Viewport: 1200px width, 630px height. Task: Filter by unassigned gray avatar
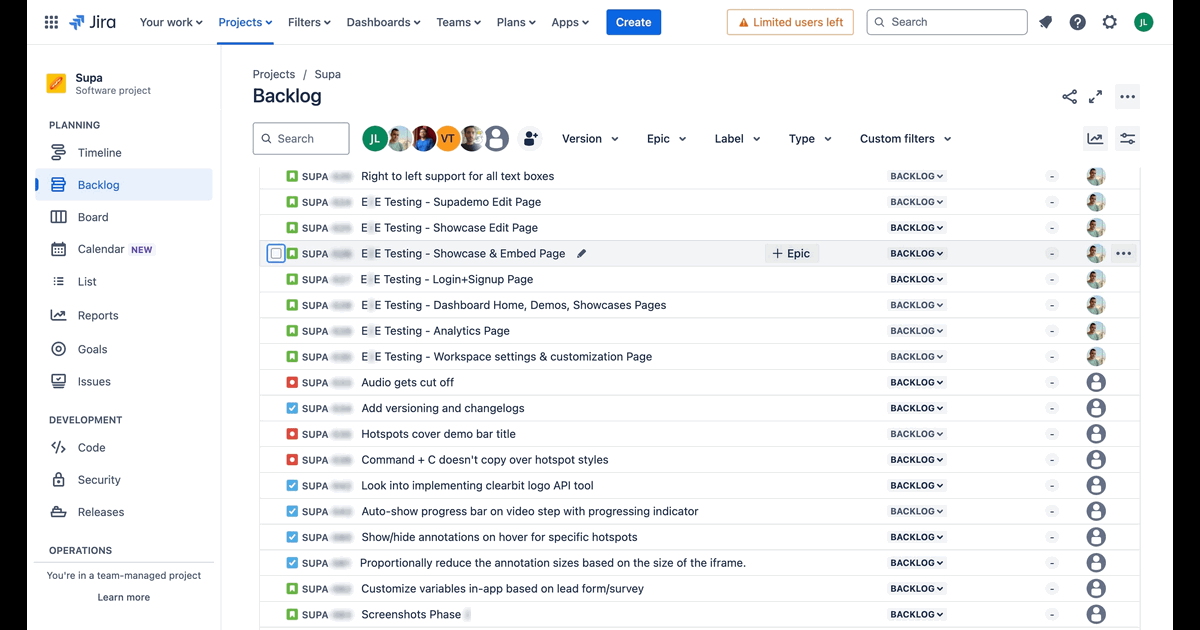click(x=497, y=139)
